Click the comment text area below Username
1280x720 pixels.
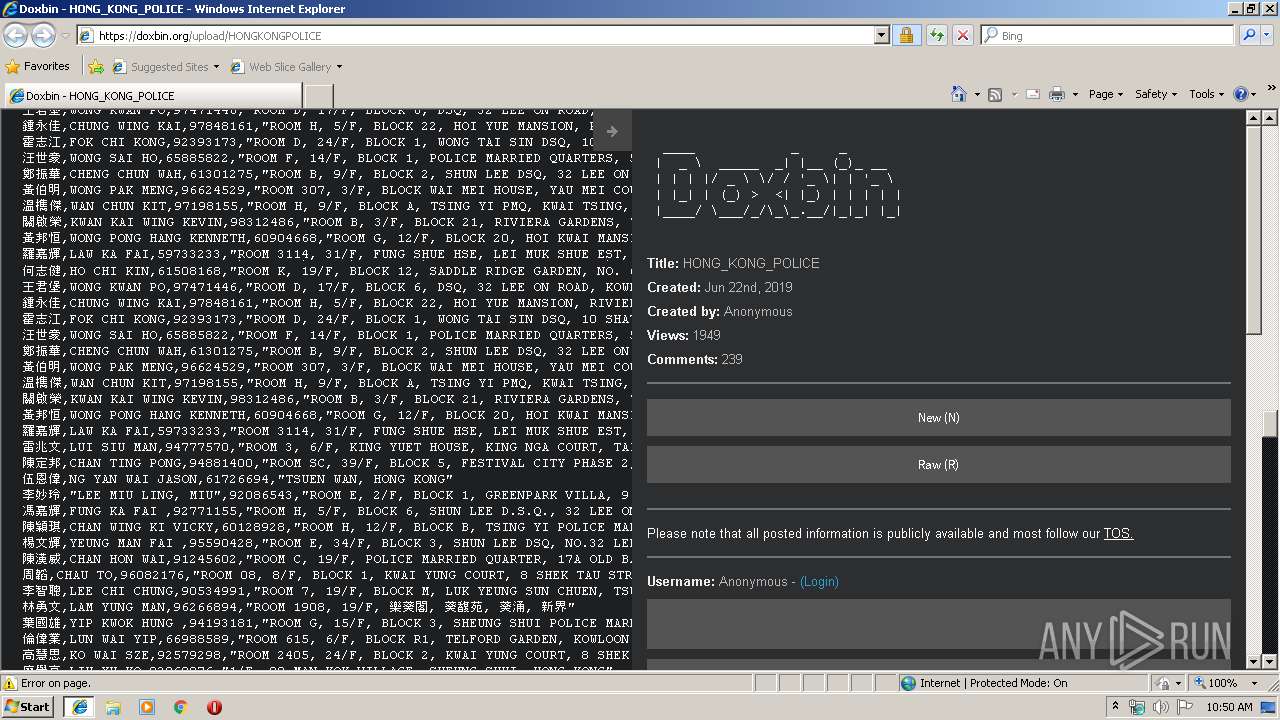[938, 624]
